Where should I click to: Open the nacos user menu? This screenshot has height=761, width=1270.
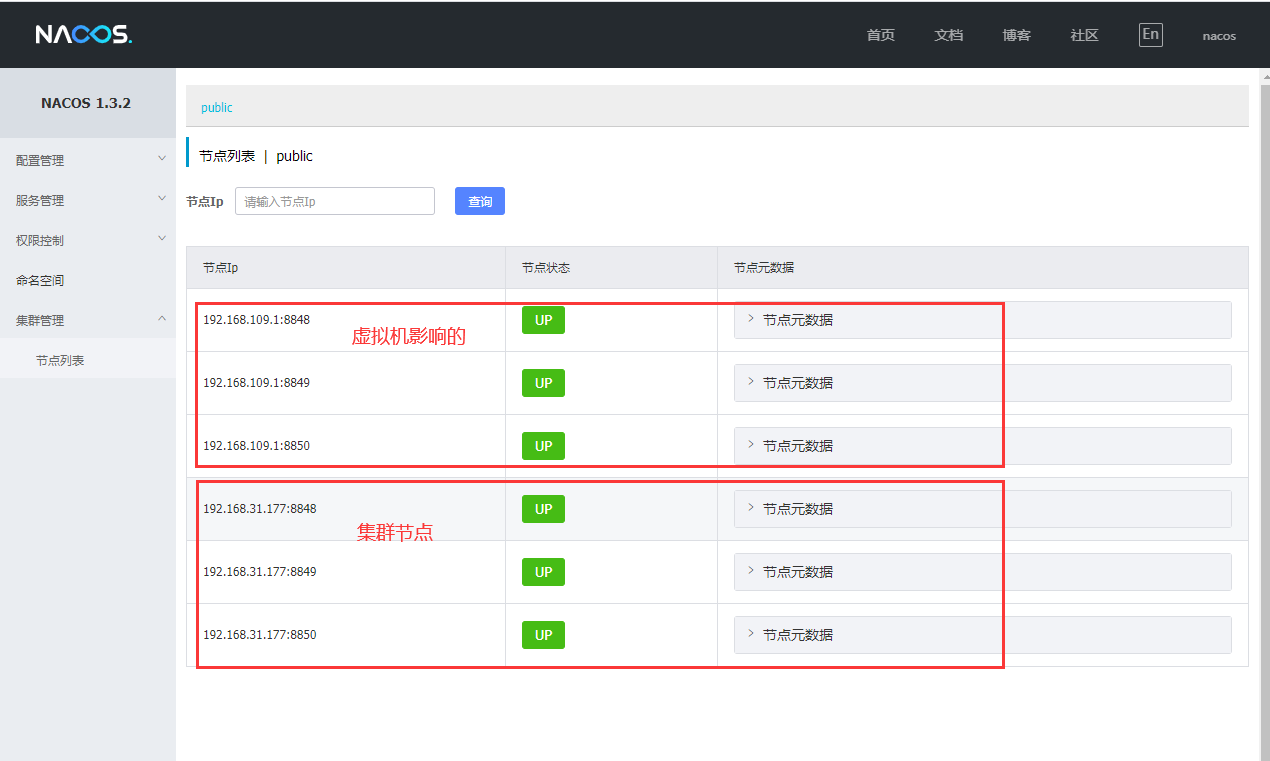pyautogui.click(x=1218, y=36)
